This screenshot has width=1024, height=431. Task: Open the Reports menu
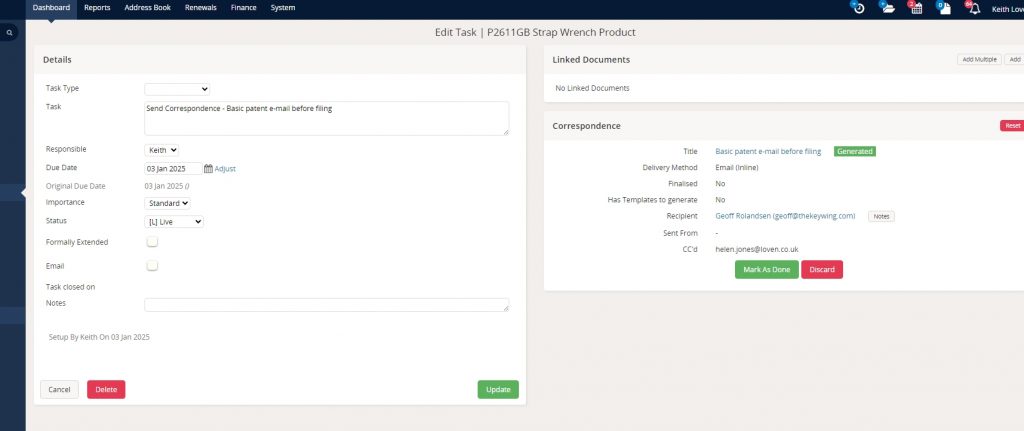[x=97, y=7]
